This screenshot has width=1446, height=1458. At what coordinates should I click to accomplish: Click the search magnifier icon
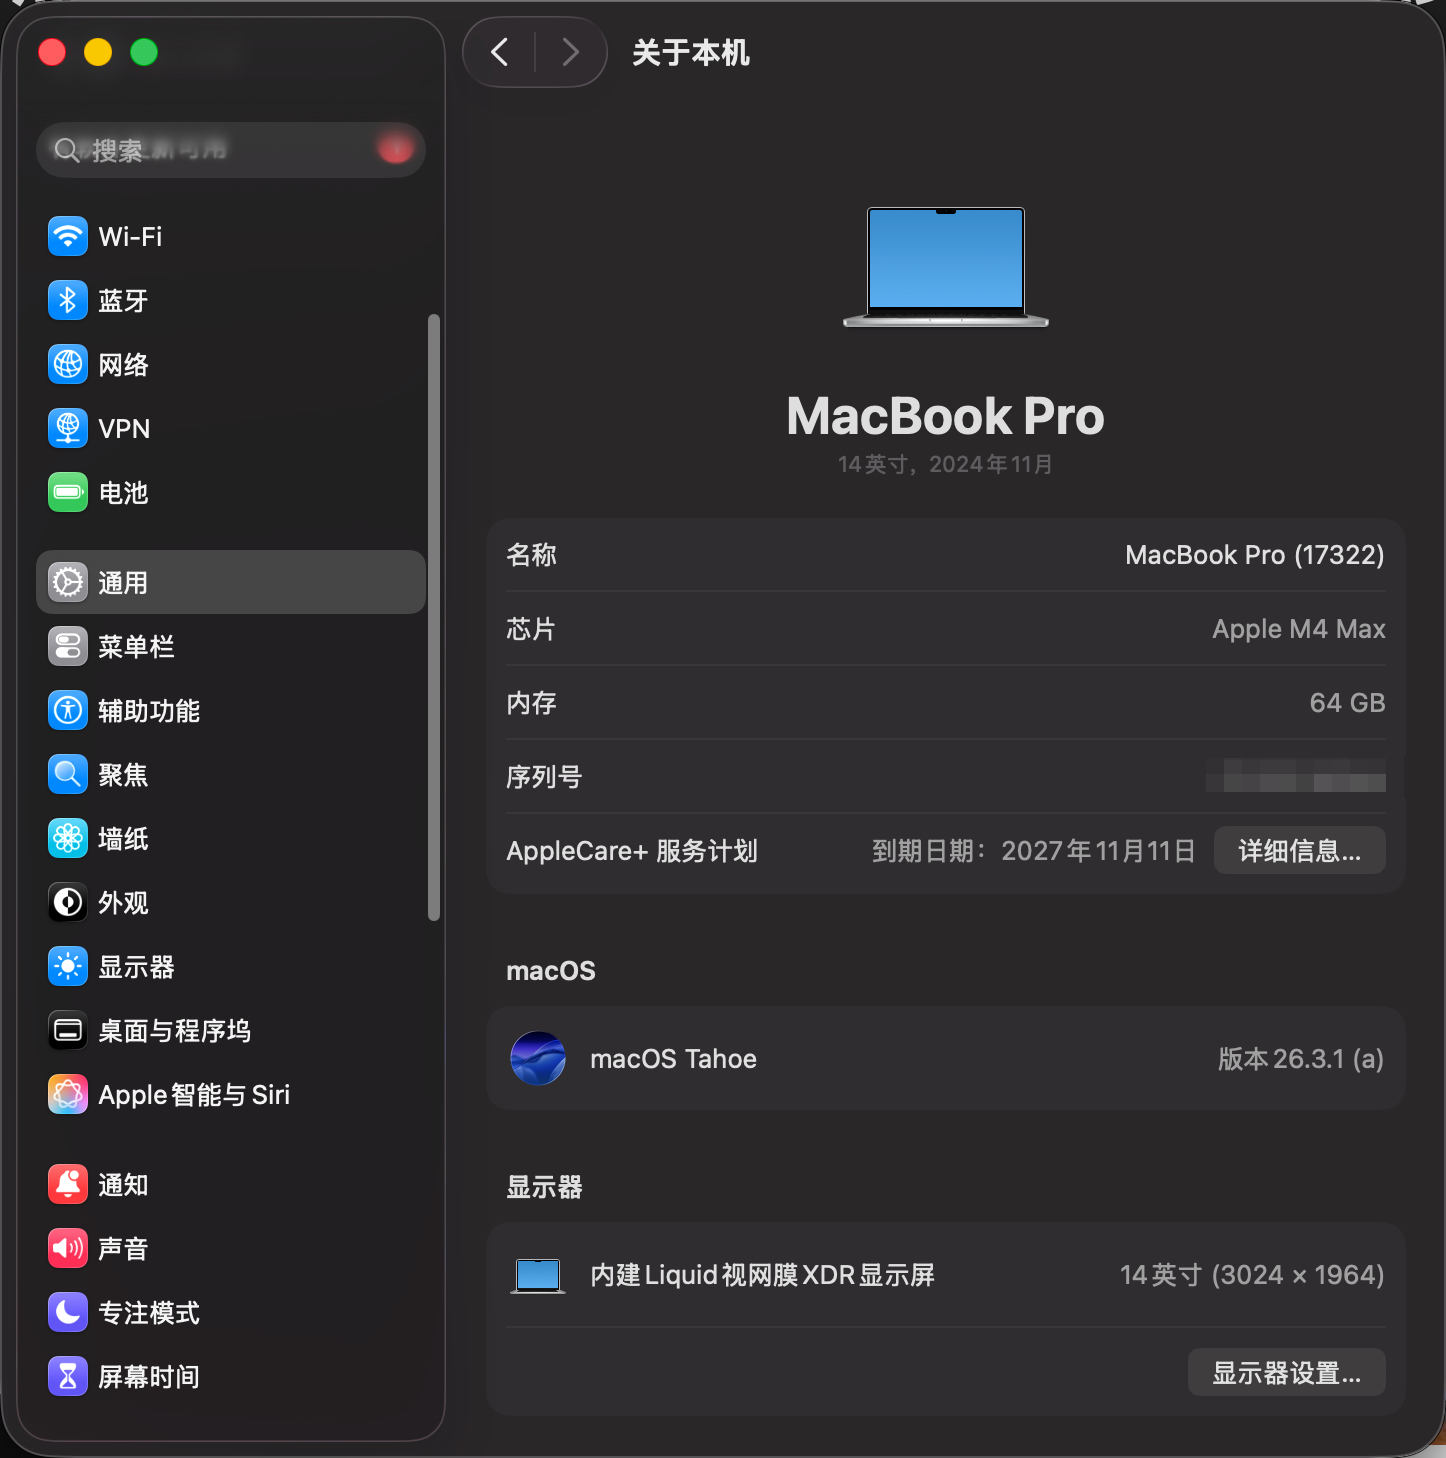67,150
